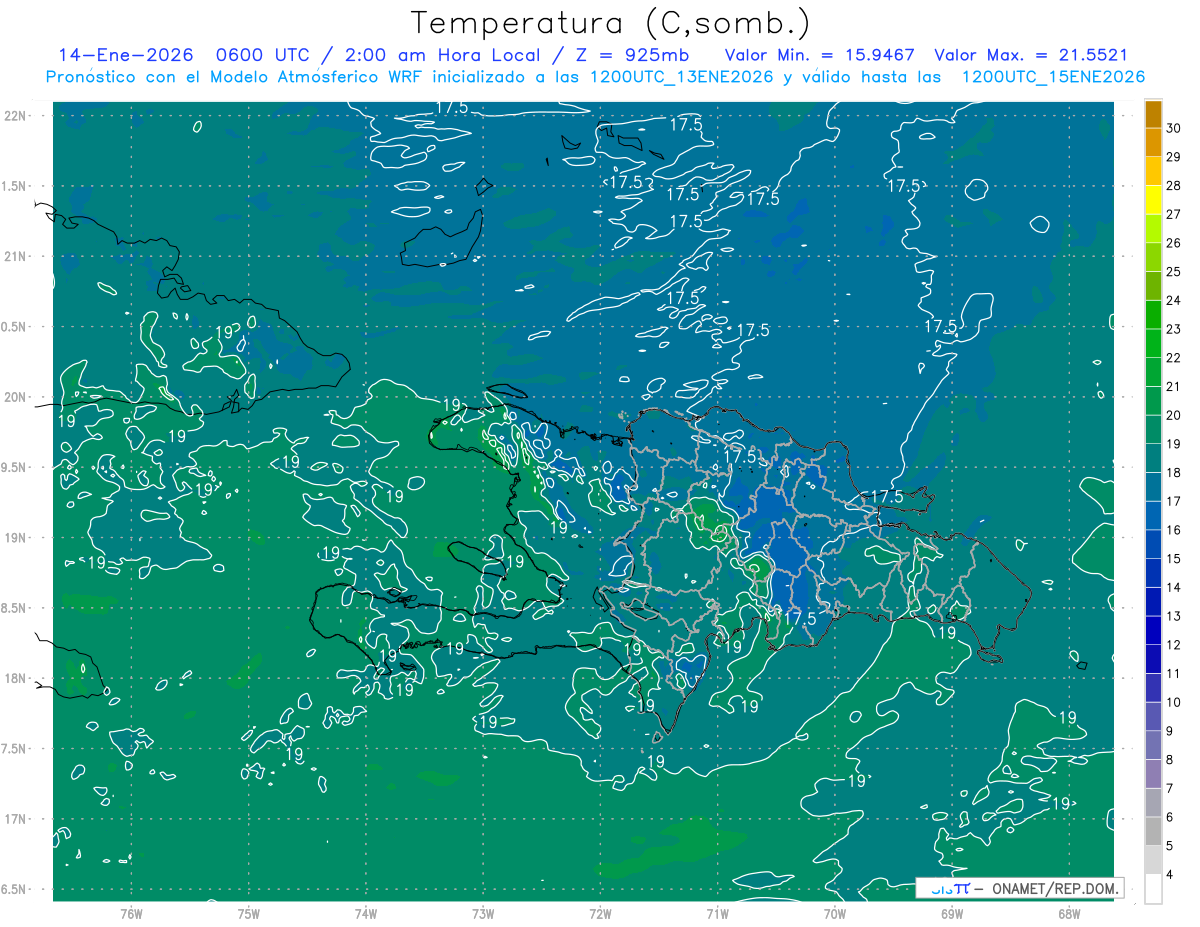Click the "76W" longitude axis label

pos(131,913)
